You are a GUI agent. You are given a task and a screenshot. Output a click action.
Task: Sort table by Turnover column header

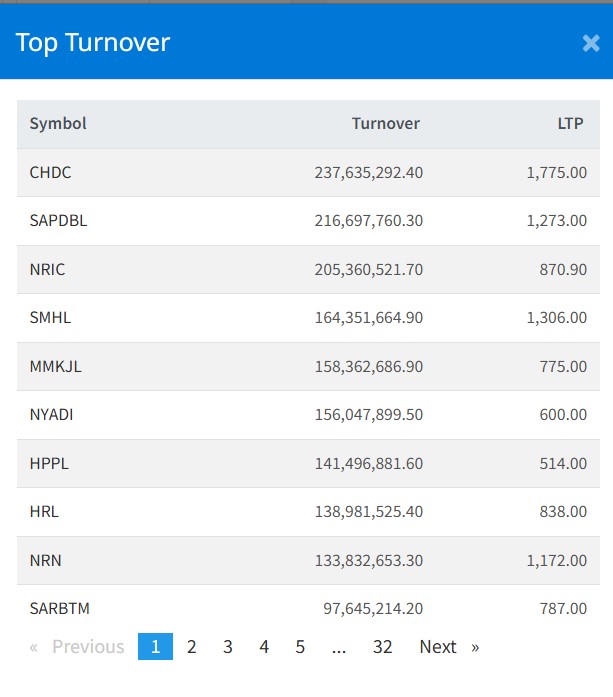click(x=385, y=124)
